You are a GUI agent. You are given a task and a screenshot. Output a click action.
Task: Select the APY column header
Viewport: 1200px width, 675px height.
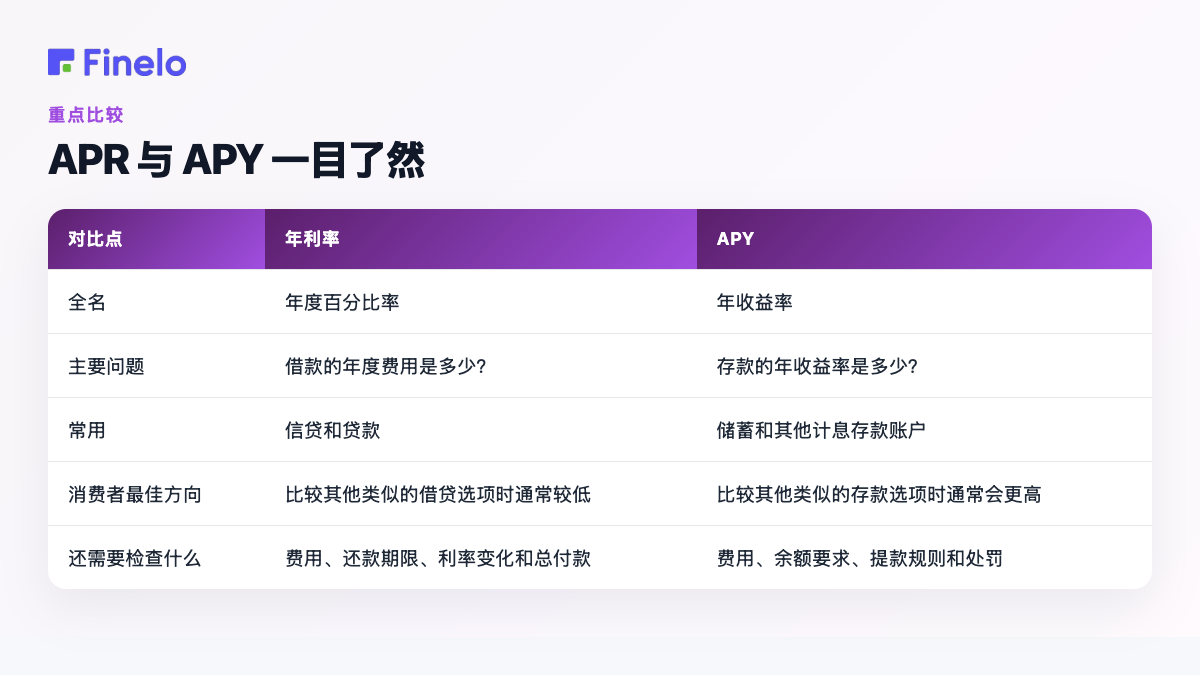[x=924, y=239]
